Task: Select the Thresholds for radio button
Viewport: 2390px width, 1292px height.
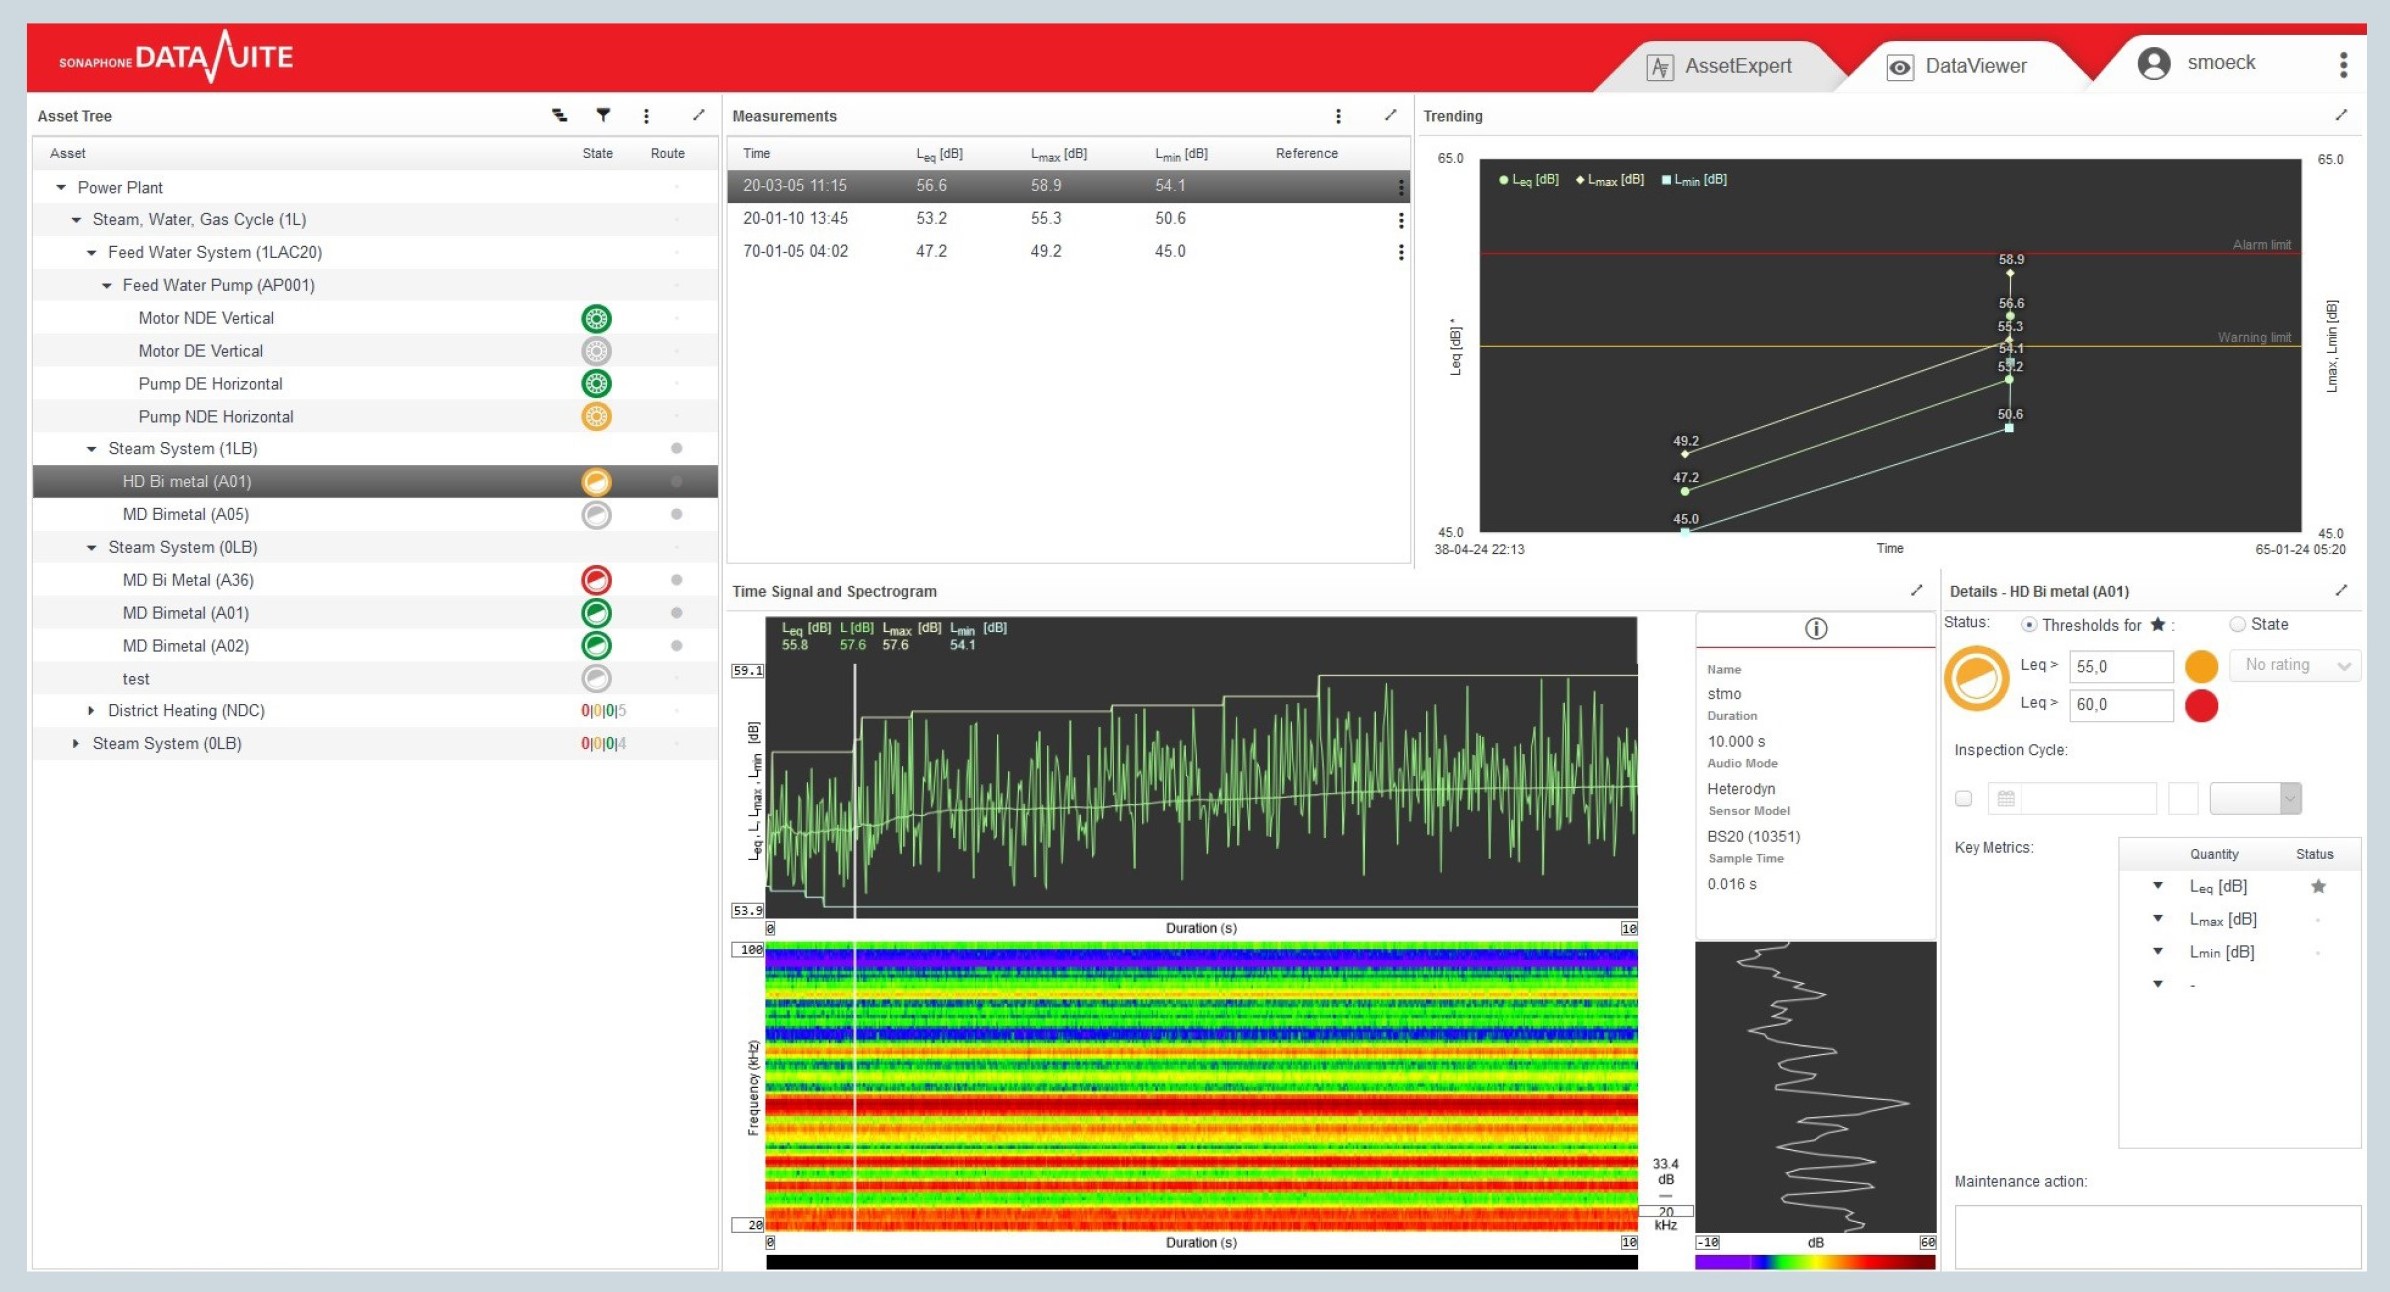Action: point(2029,625)
